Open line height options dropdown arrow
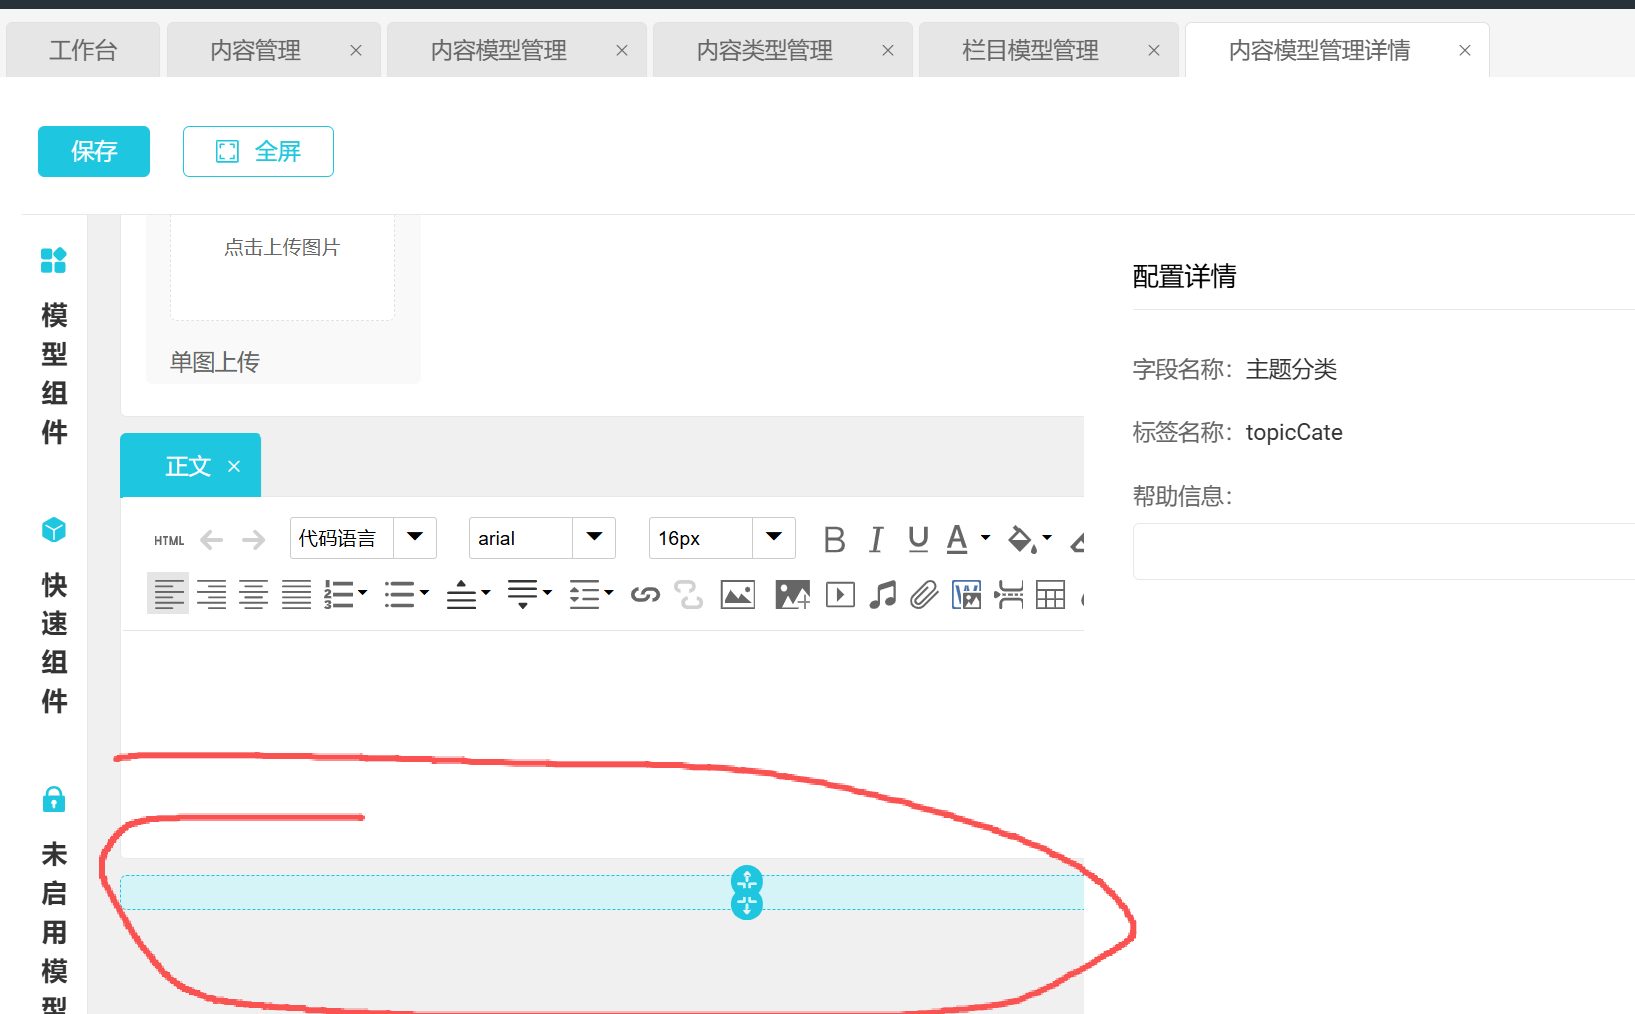The height and width of the screenshot is (1014, 1635). (609, 593)
